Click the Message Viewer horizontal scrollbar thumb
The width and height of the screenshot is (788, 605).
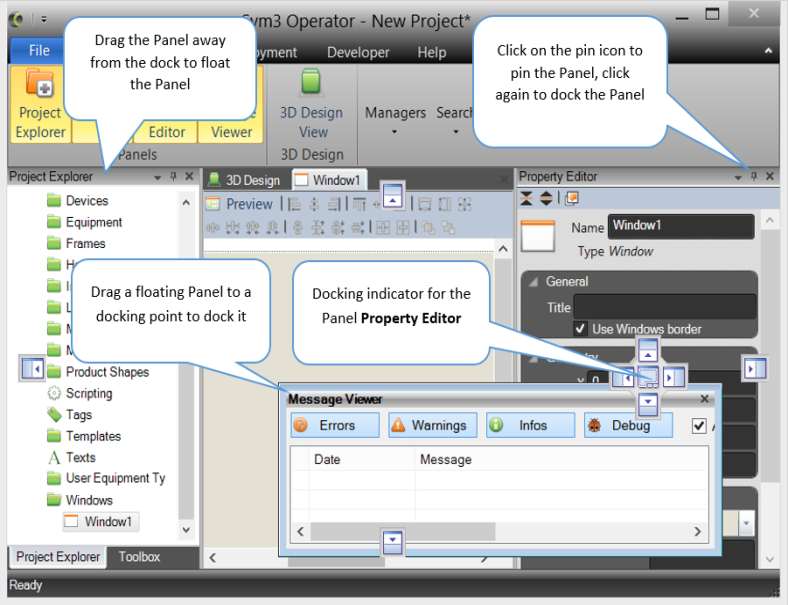[x=403, y=532]
